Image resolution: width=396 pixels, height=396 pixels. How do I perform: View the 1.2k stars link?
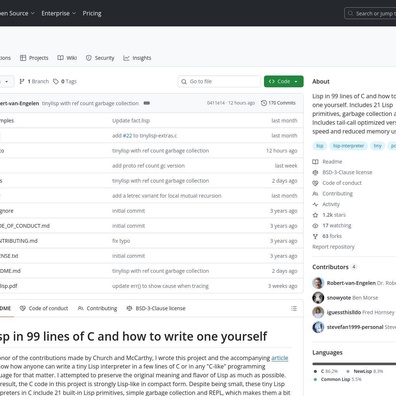tap(329, 215)
